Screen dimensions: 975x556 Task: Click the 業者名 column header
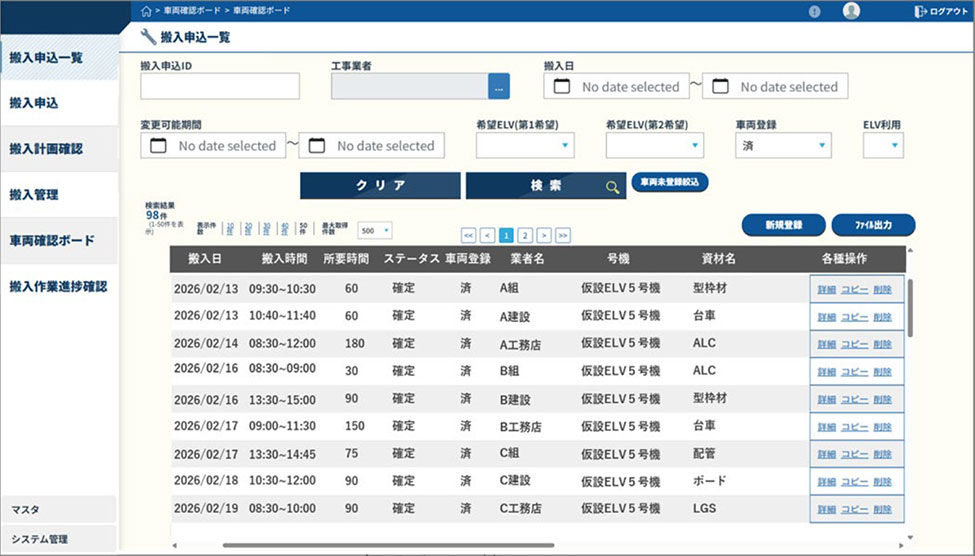point(527,259)
